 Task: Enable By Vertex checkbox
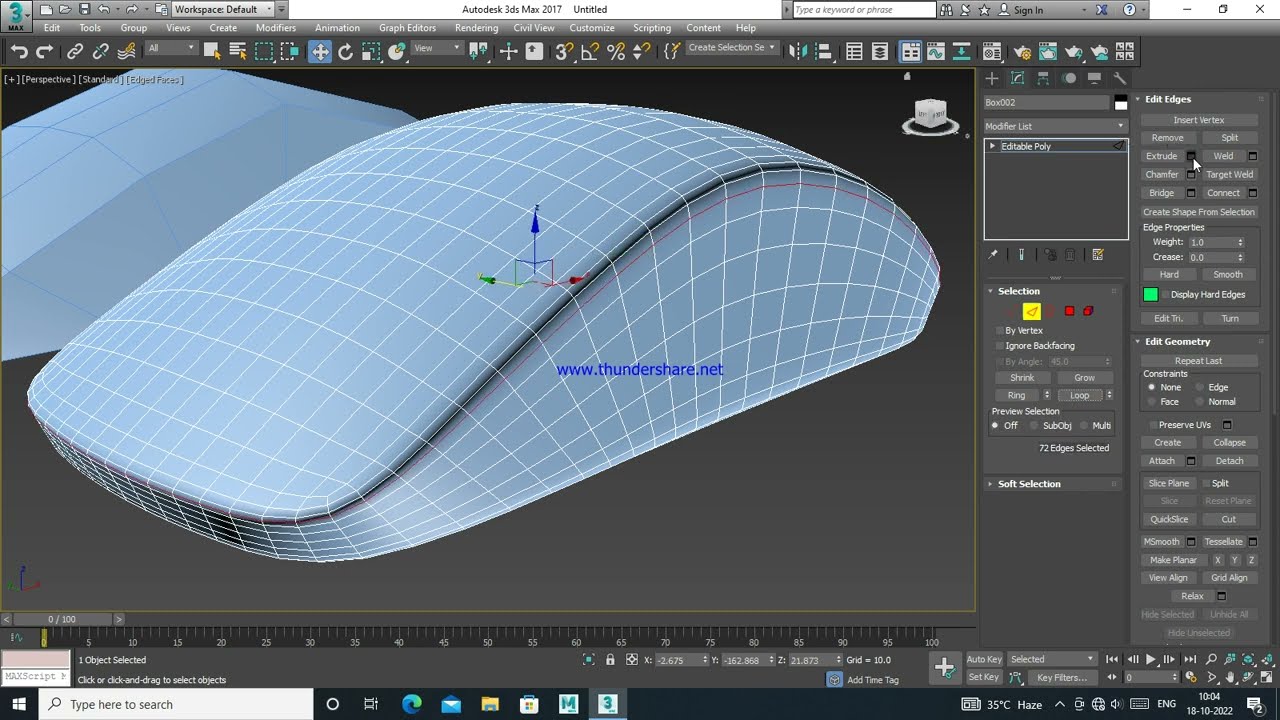(x=1000, y=330)
